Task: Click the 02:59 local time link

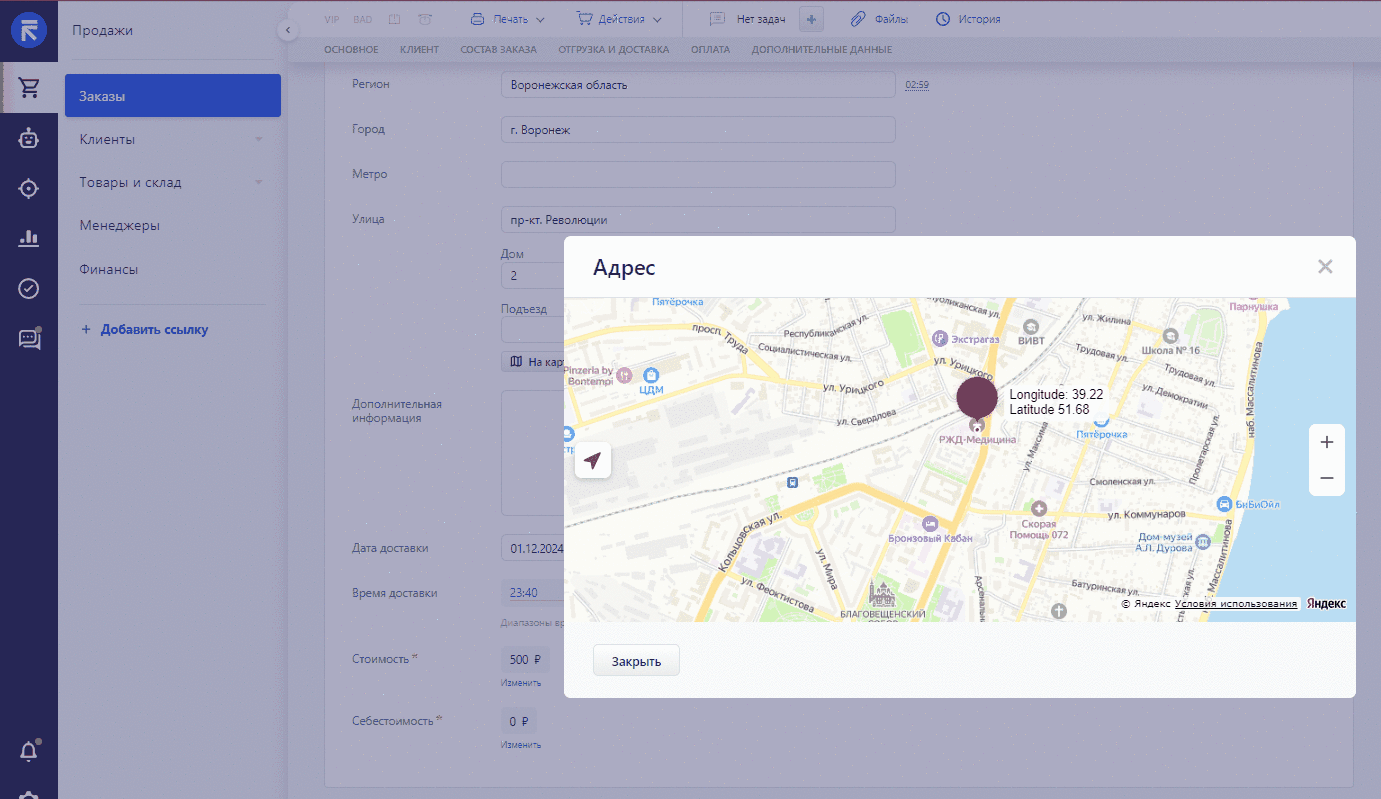Action: point(917,85)
